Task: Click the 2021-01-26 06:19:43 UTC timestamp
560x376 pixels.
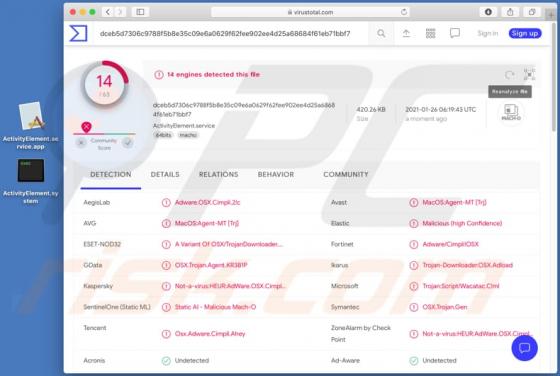Action: click(440, 109)
